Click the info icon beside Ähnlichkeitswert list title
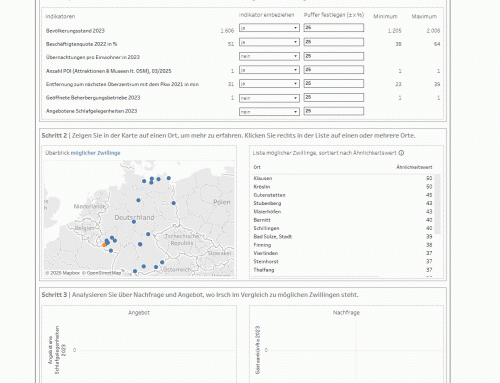The width and height of the screenshot is (500, 383). [401, 153]
